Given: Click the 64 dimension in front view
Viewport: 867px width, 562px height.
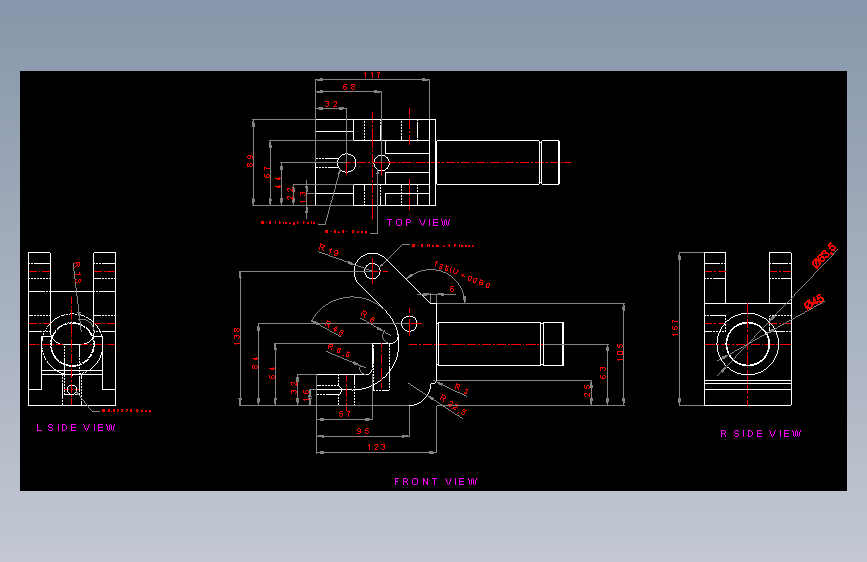Looking at the screenshot, I should point(271,373).
